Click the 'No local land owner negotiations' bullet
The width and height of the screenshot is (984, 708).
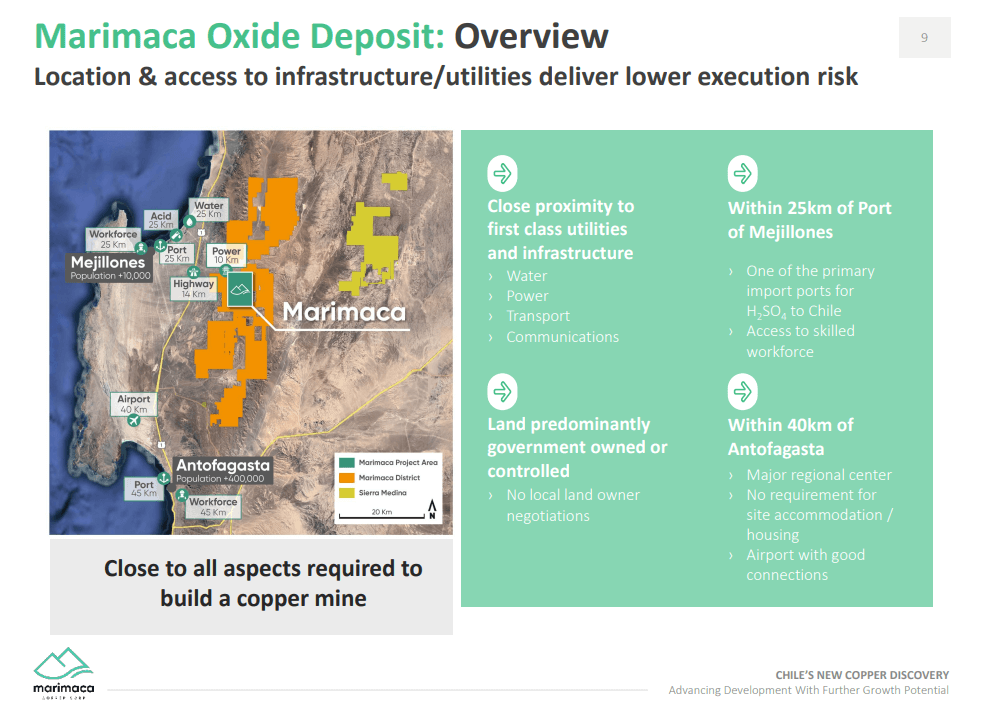(x=573, y=505)
